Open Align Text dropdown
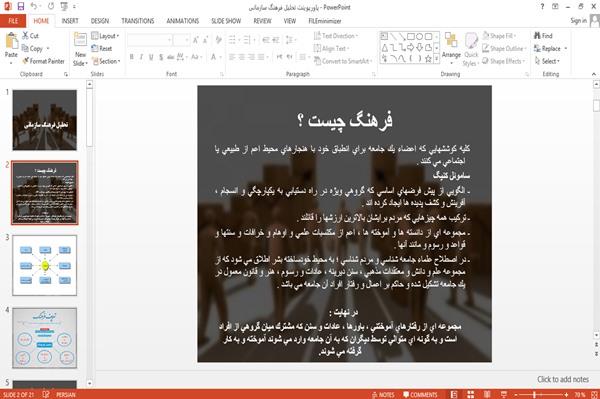Screen dimensions: 600x399 [x=331, y=48]
